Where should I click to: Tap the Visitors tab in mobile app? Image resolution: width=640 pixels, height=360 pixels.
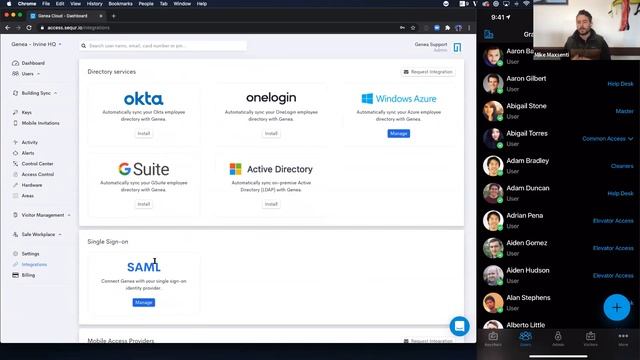pos(590,339)
